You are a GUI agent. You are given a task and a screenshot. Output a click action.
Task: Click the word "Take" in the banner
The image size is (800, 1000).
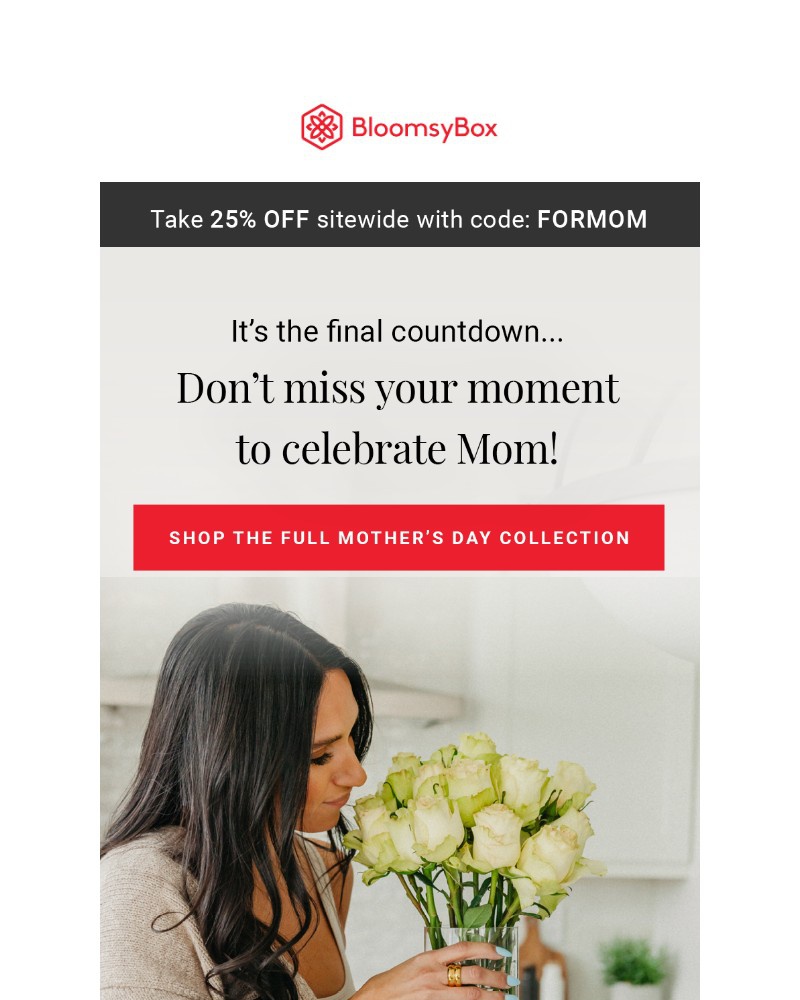pos(176,219)
